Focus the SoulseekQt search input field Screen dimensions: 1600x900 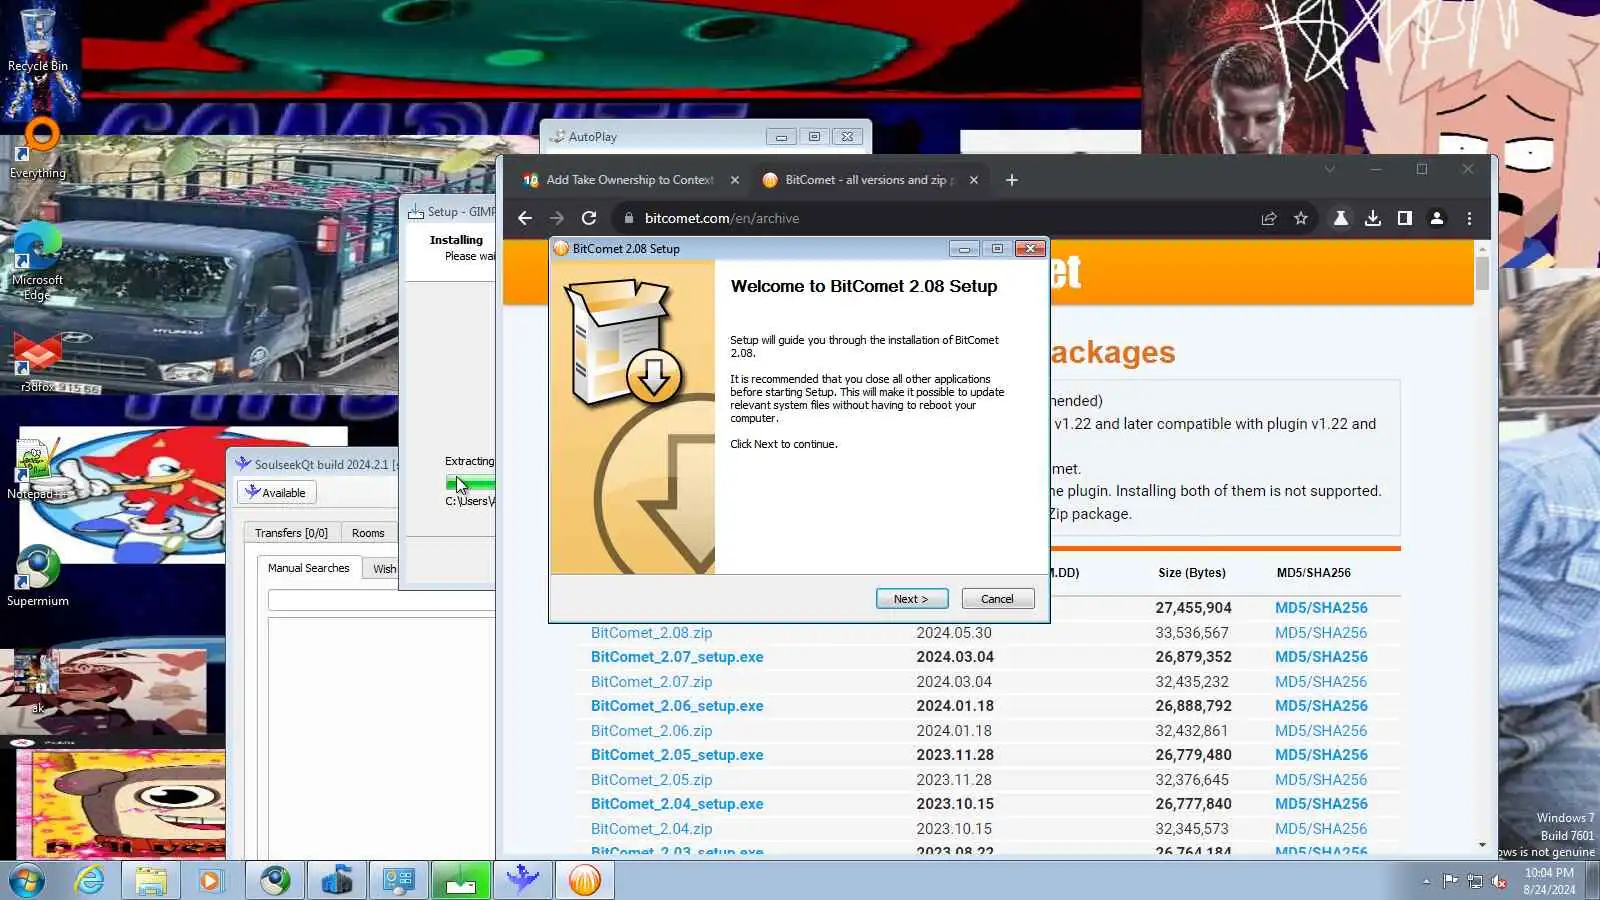[x=382, y=600]
